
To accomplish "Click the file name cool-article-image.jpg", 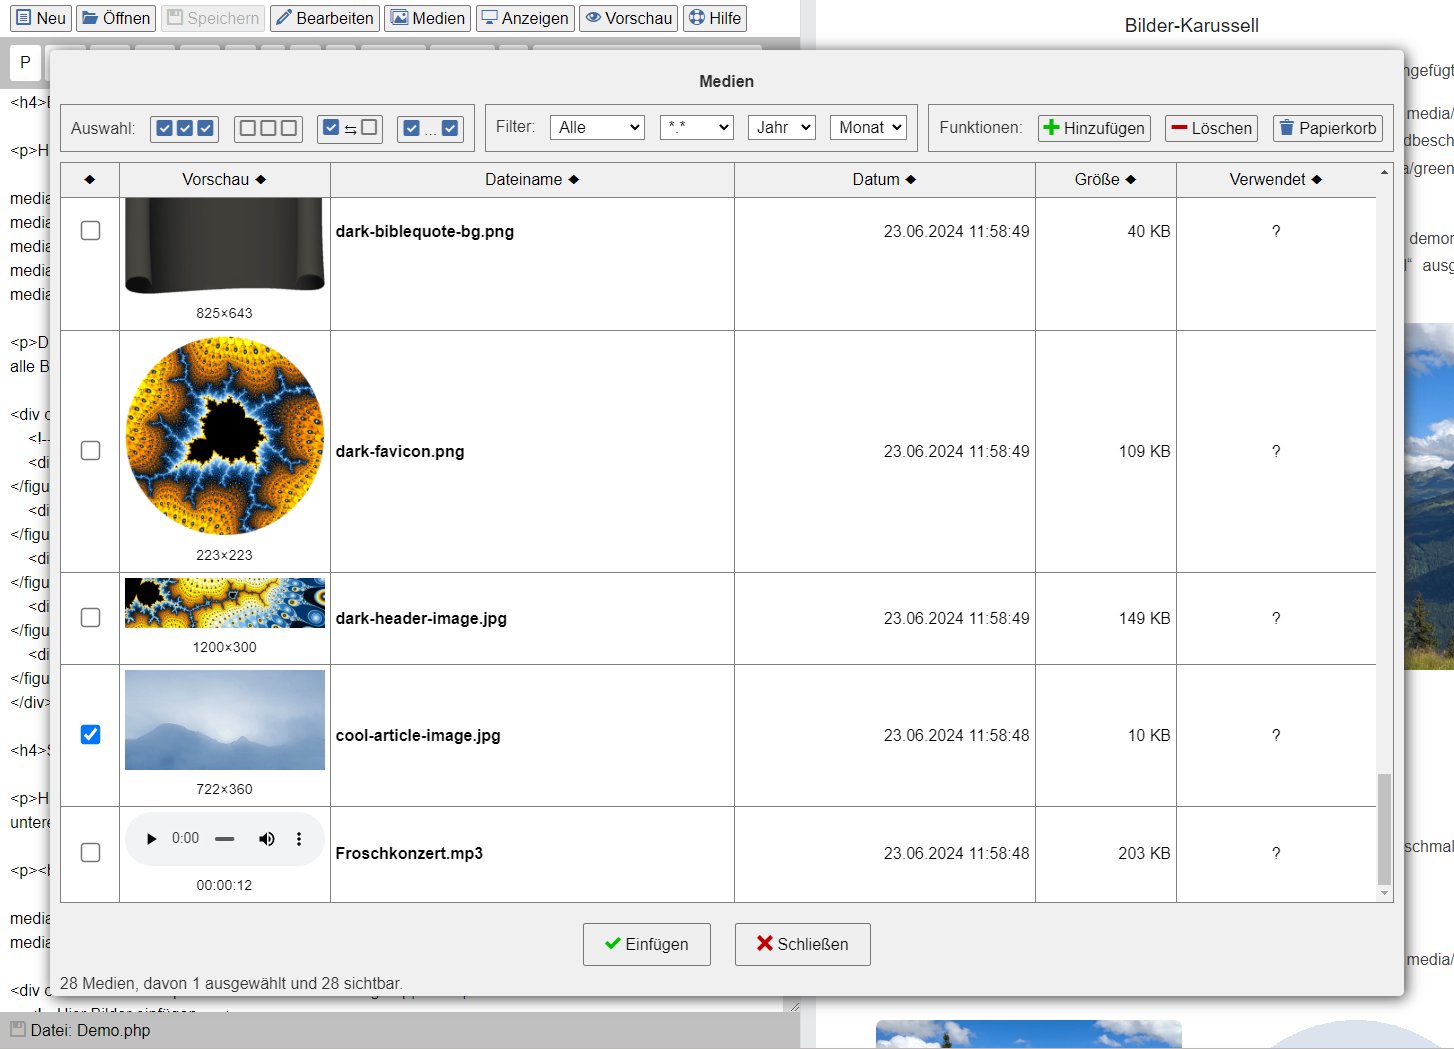I will 418,735.
